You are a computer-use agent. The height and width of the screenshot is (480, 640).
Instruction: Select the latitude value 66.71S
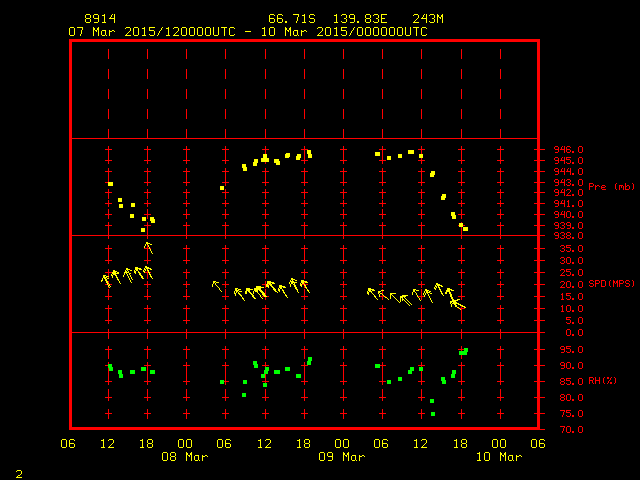point(287,19)
